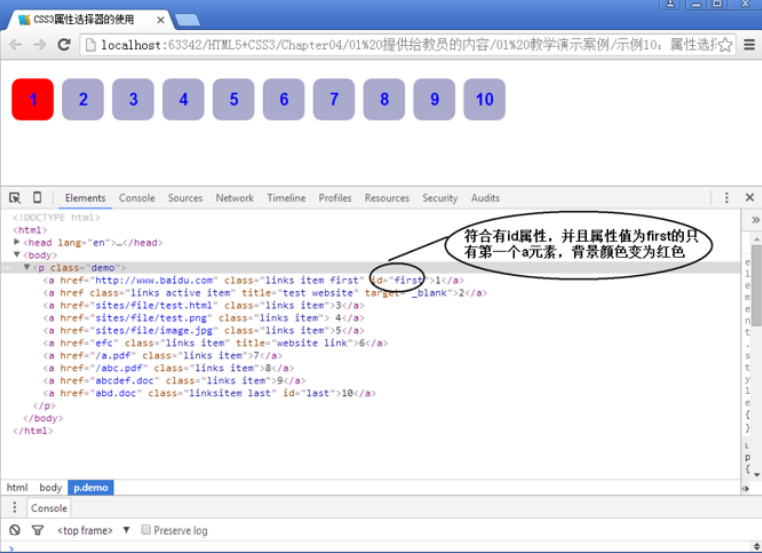Open the Security tab
Screen dimensions: 762x553
(x=440, y=198)
